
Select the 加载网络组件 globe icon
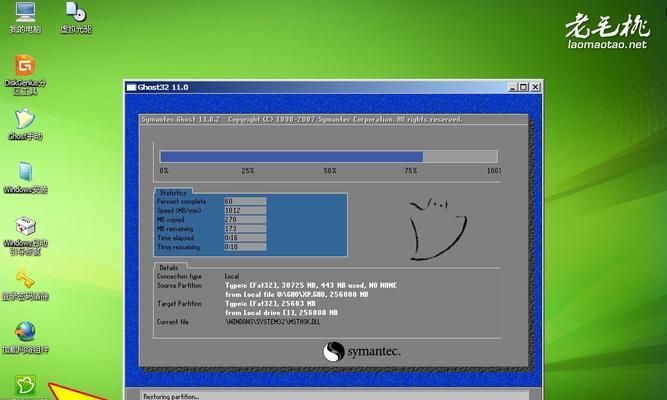pyautogui.click(x=25, y=338)
